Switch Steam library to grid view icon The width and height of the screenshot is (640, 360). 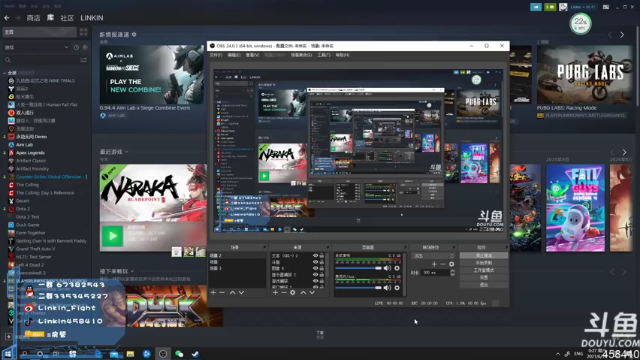click(84, 32)
